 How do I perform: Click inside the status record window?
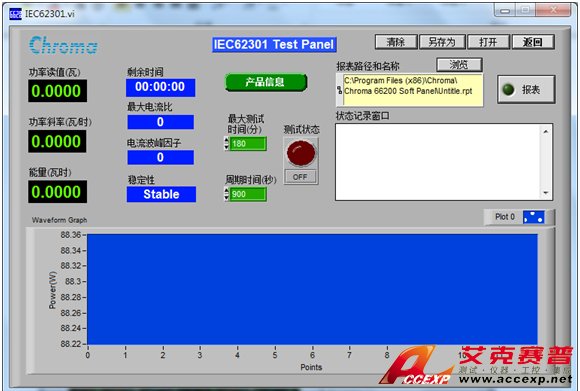click(x=438, y=162)
